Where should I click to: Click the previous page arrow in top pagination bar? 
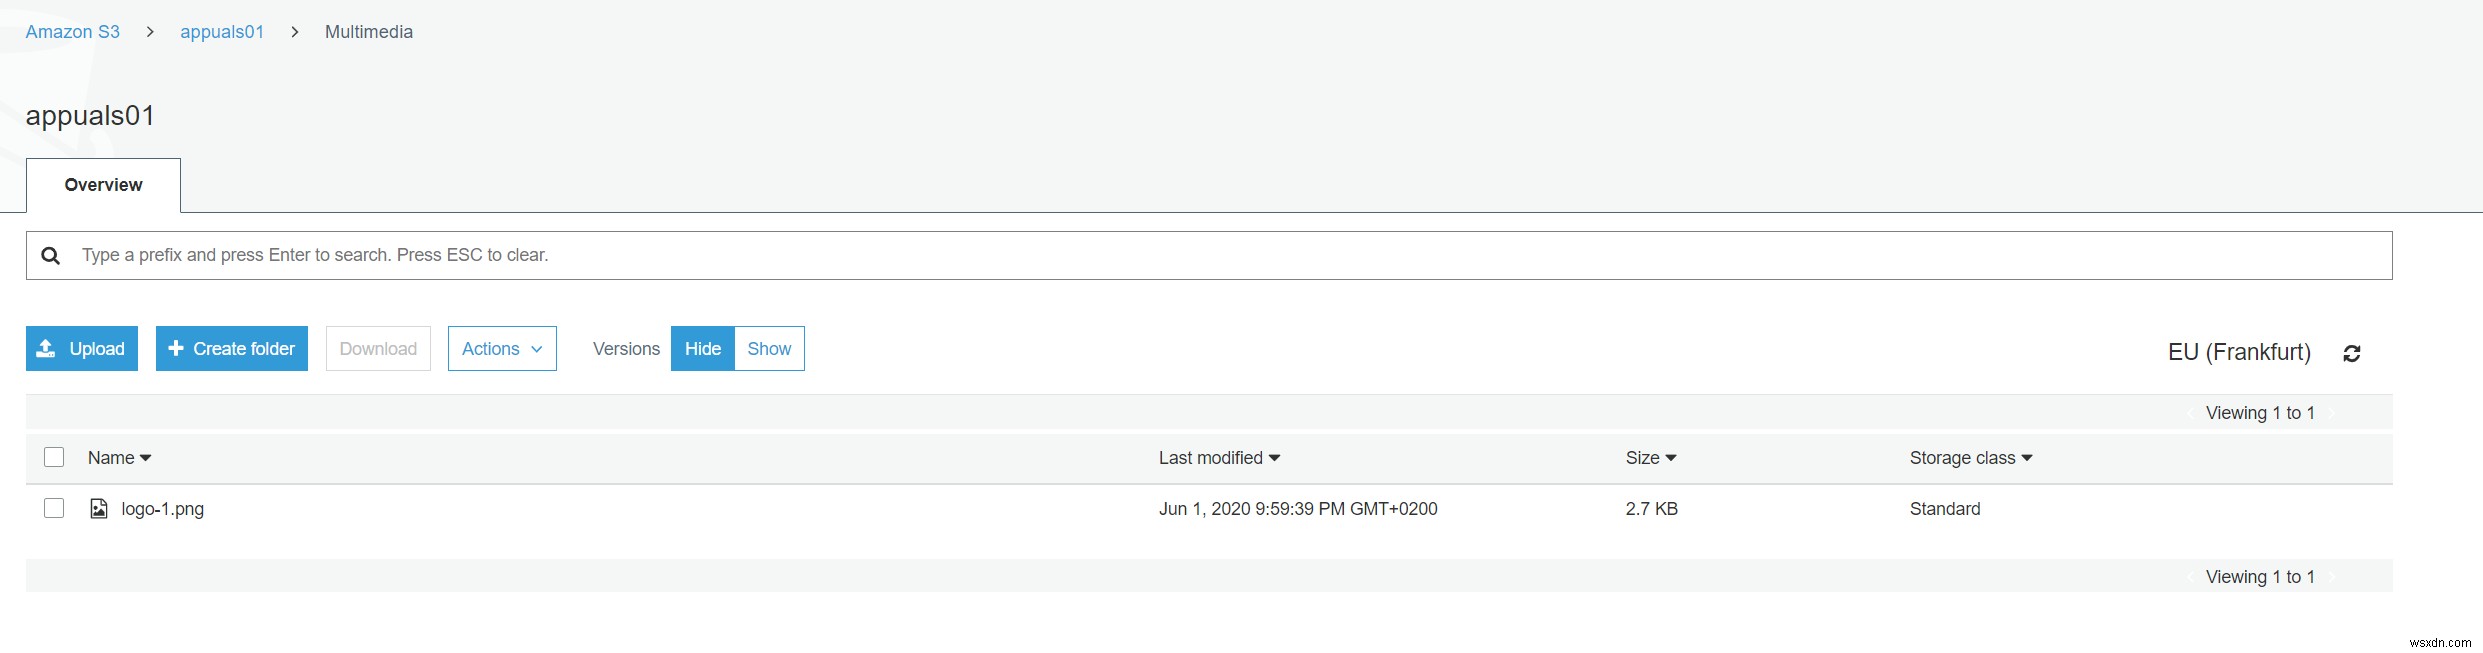(x=2190, y=412)
